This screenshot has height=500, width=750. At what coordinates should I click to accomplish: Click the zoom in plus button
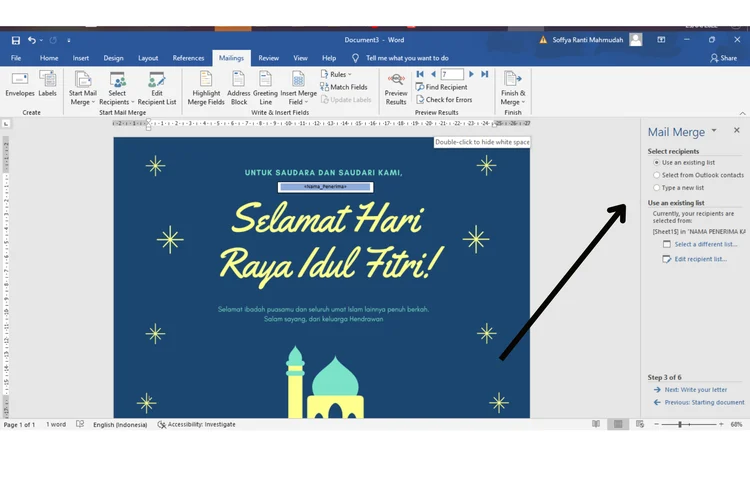click(x=721, y=424)
